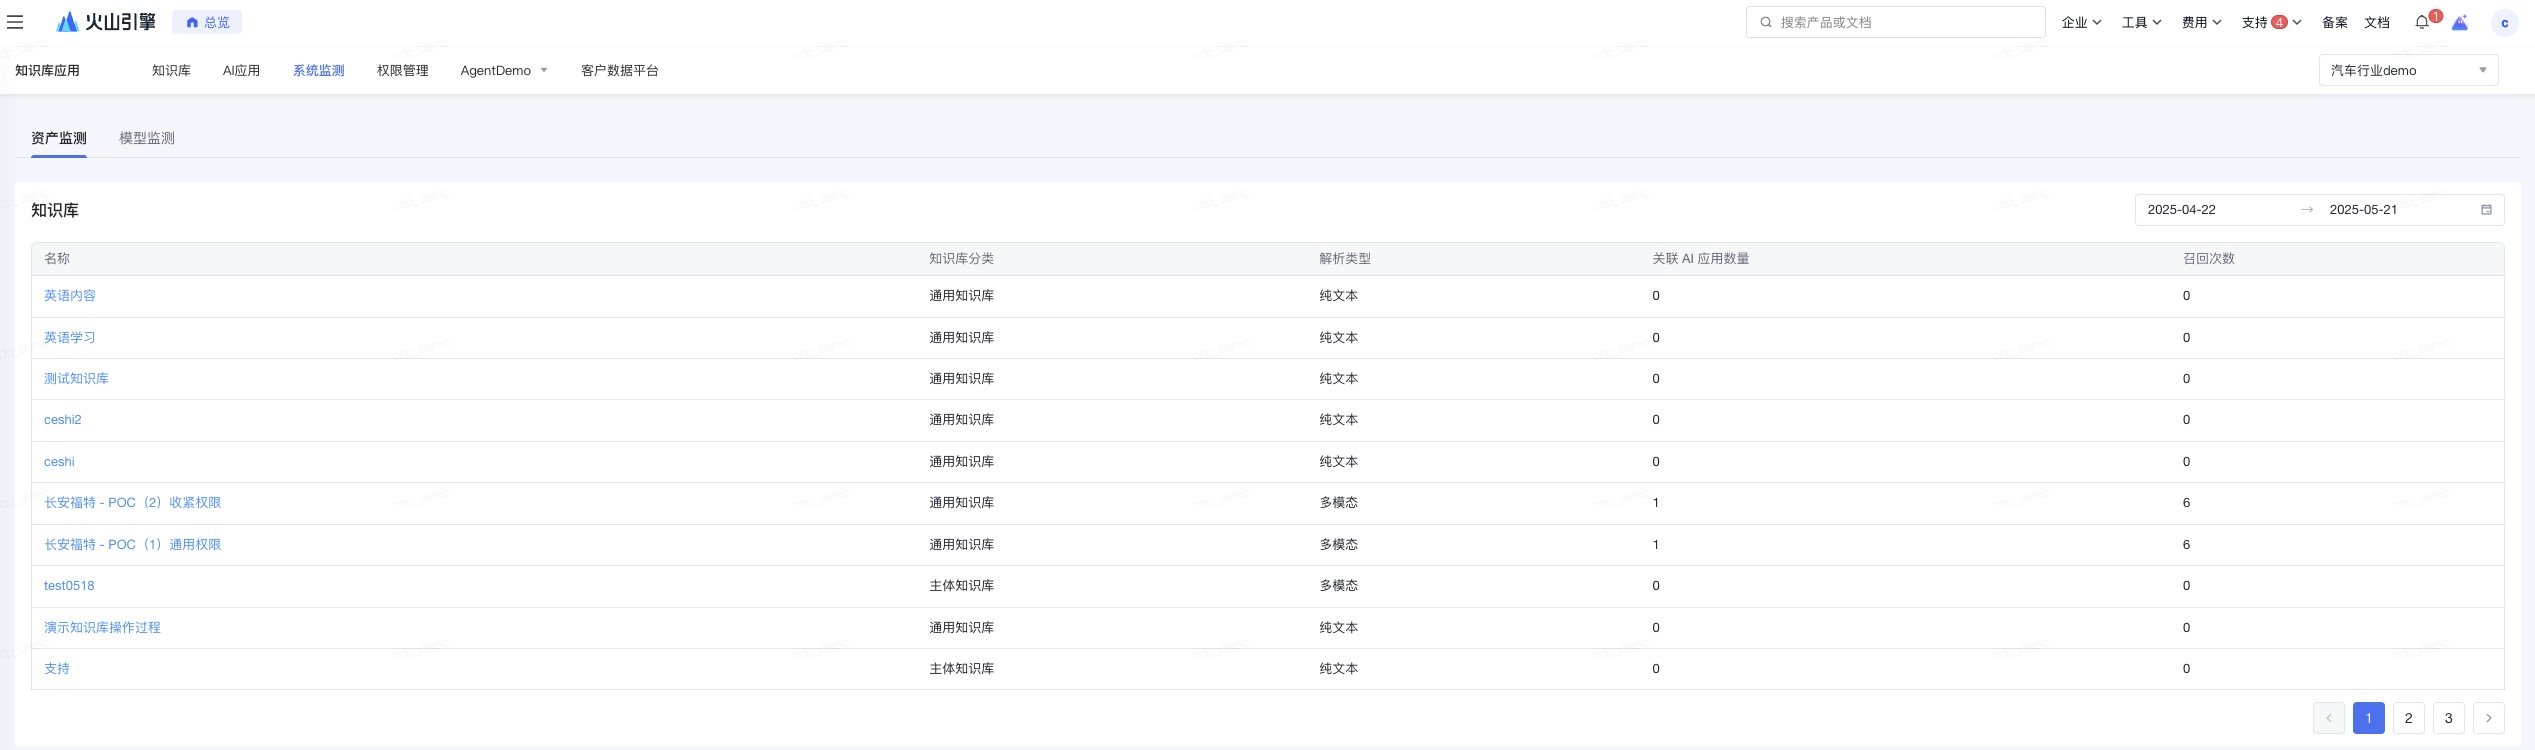The image size is (2535, 750).
Task: Click the Volcano Engine logo
Action: pos(107,22)
